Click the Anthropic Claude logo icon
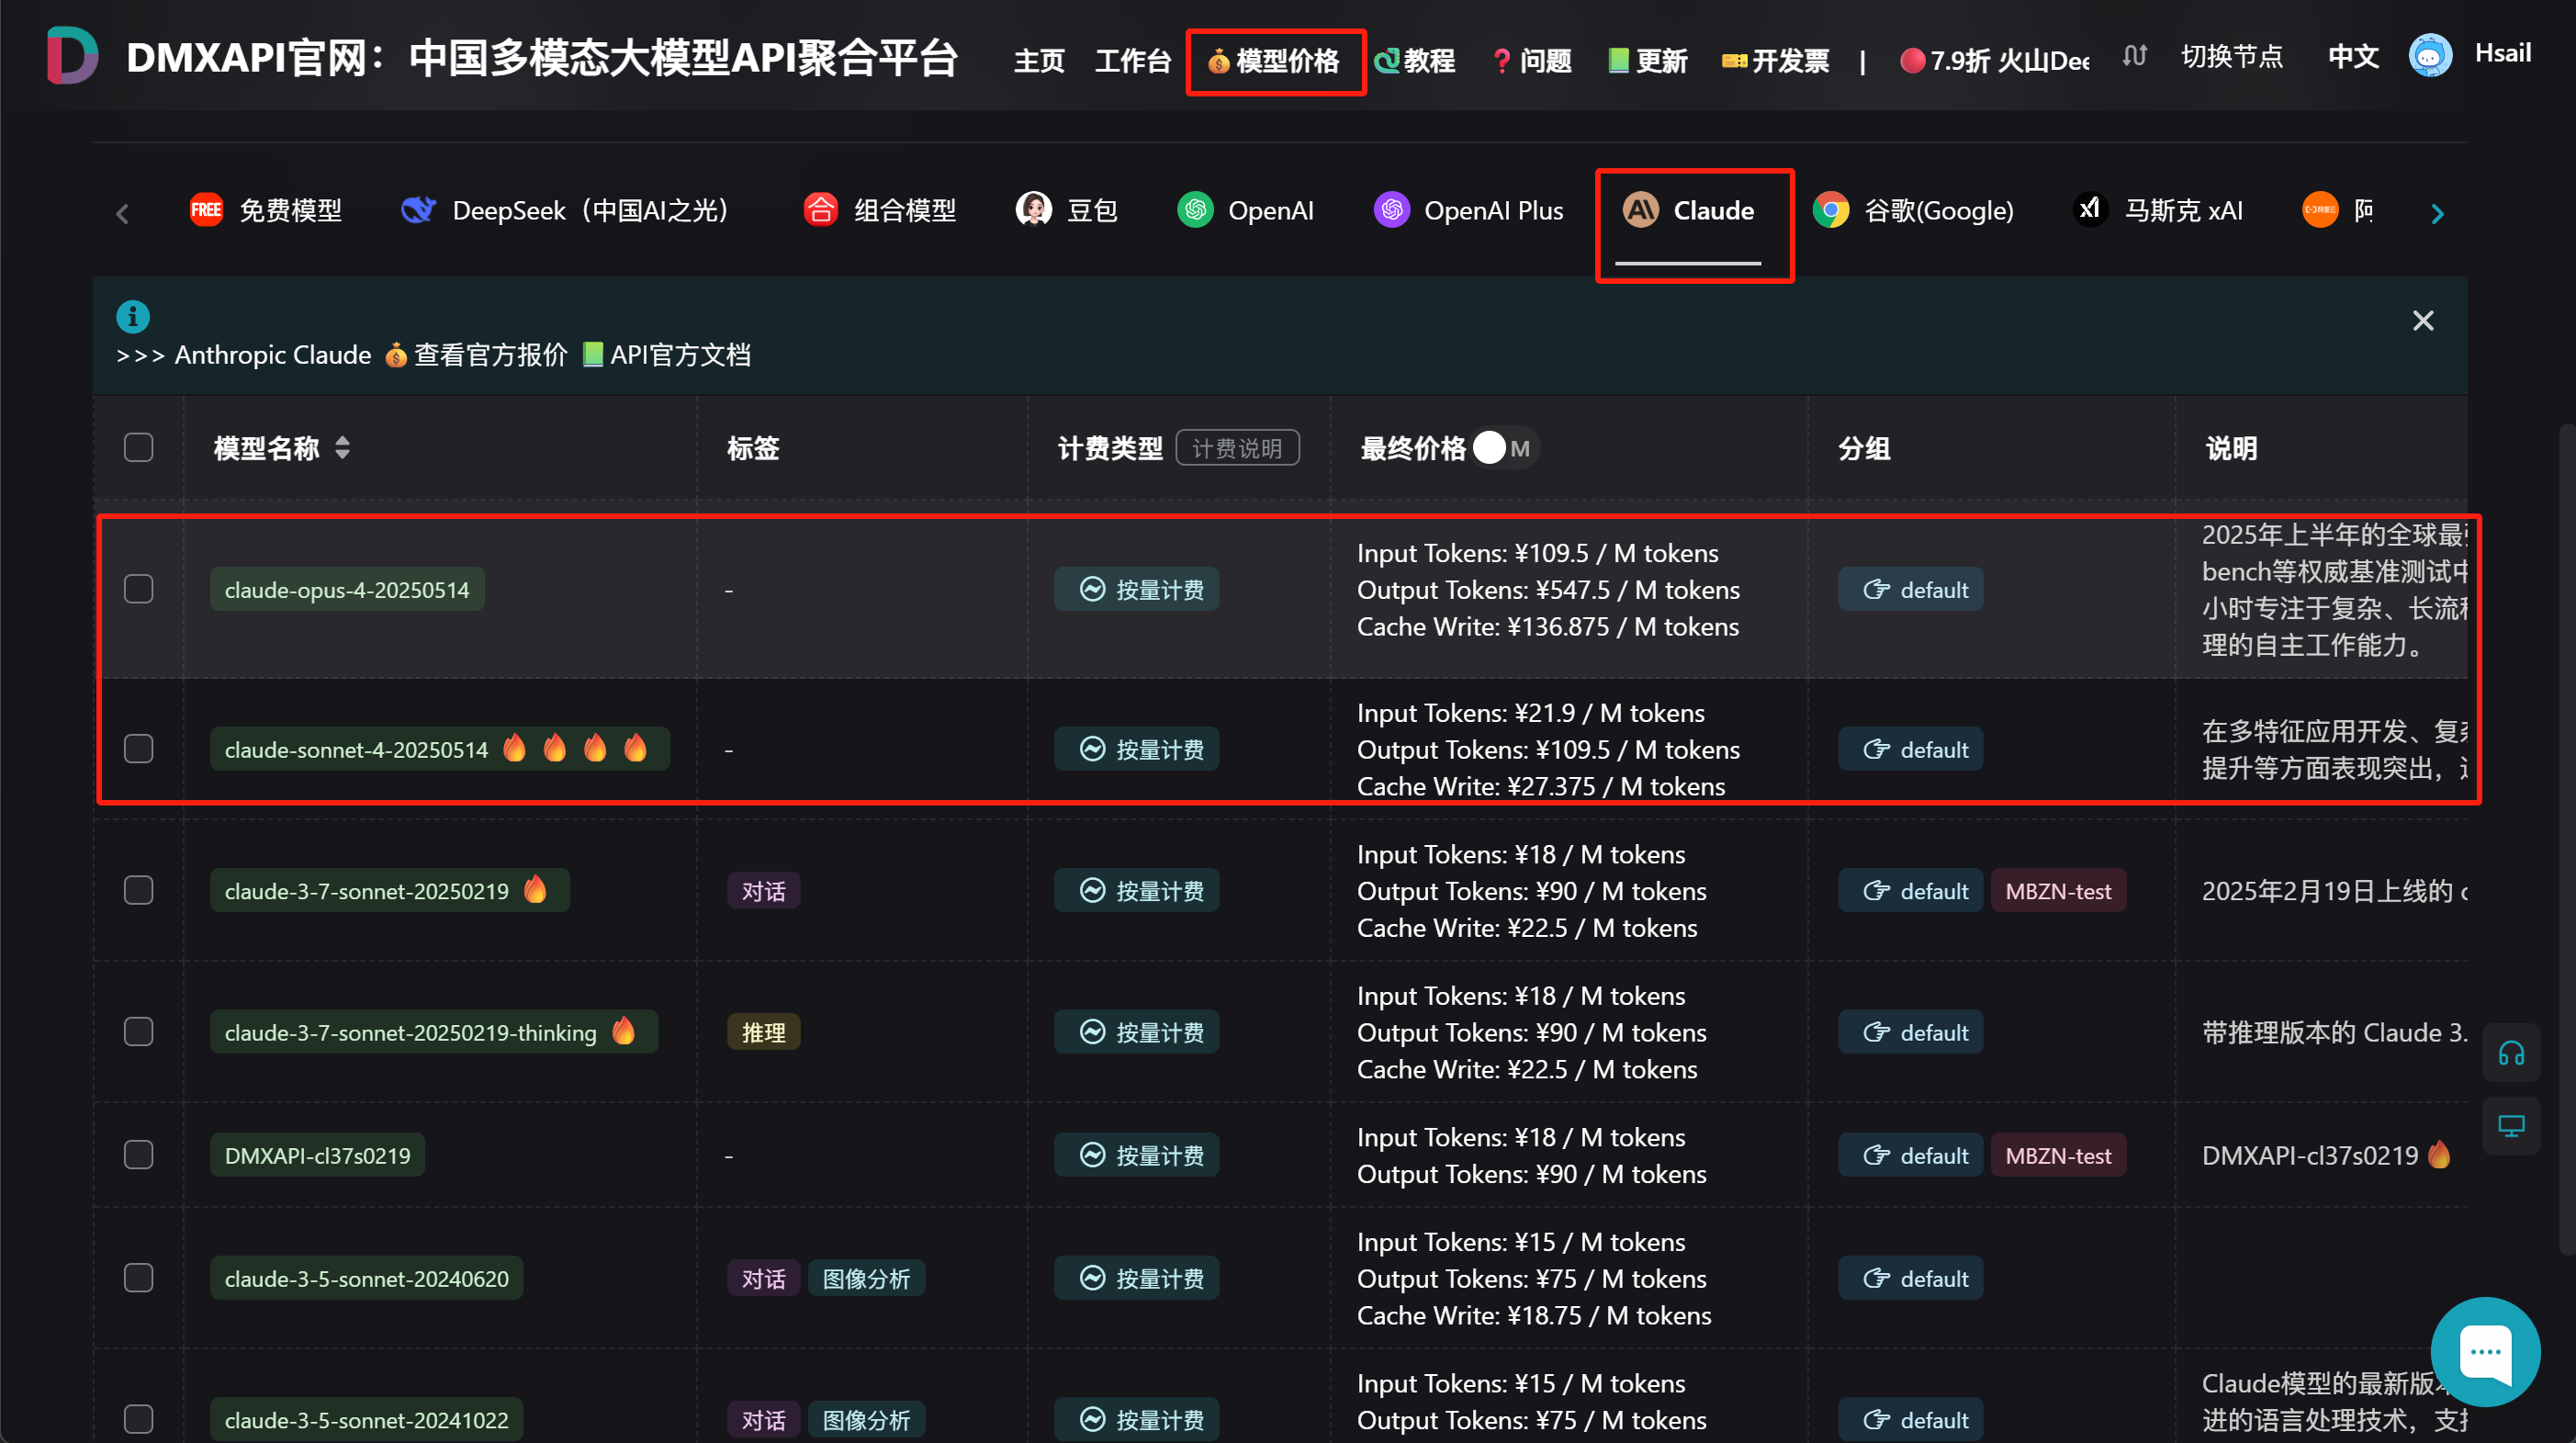Screen dimensions: 2576x1443 tap(1640, 210)
